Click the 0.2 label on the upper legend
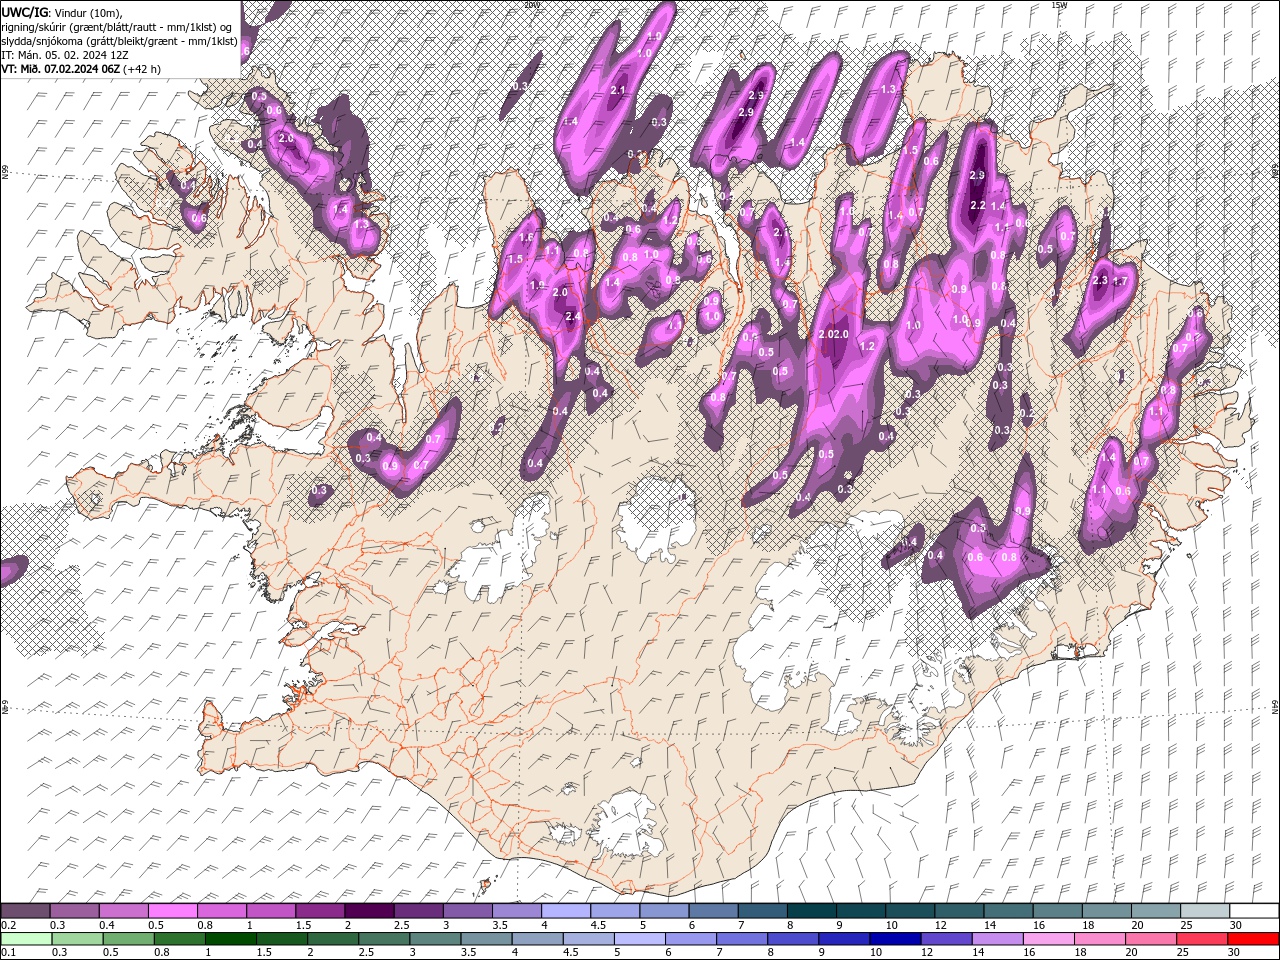1280x960 pixels. [x=9, y=925]
